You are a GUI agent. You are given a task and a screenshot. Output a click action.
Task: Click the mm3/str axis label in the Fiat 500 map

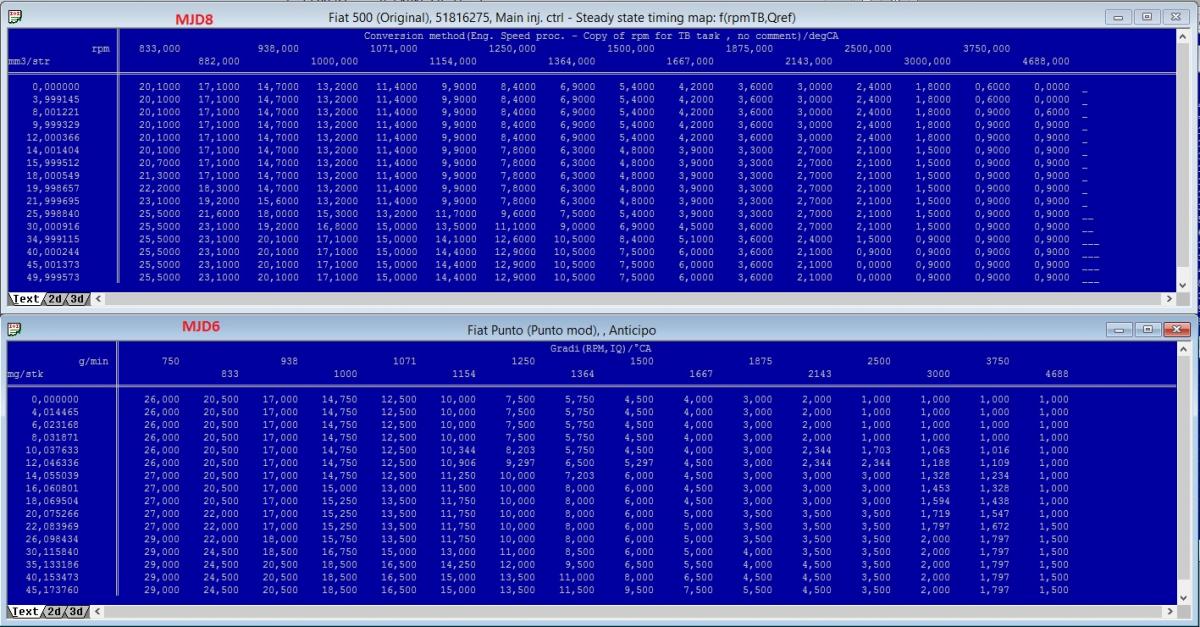29,61
